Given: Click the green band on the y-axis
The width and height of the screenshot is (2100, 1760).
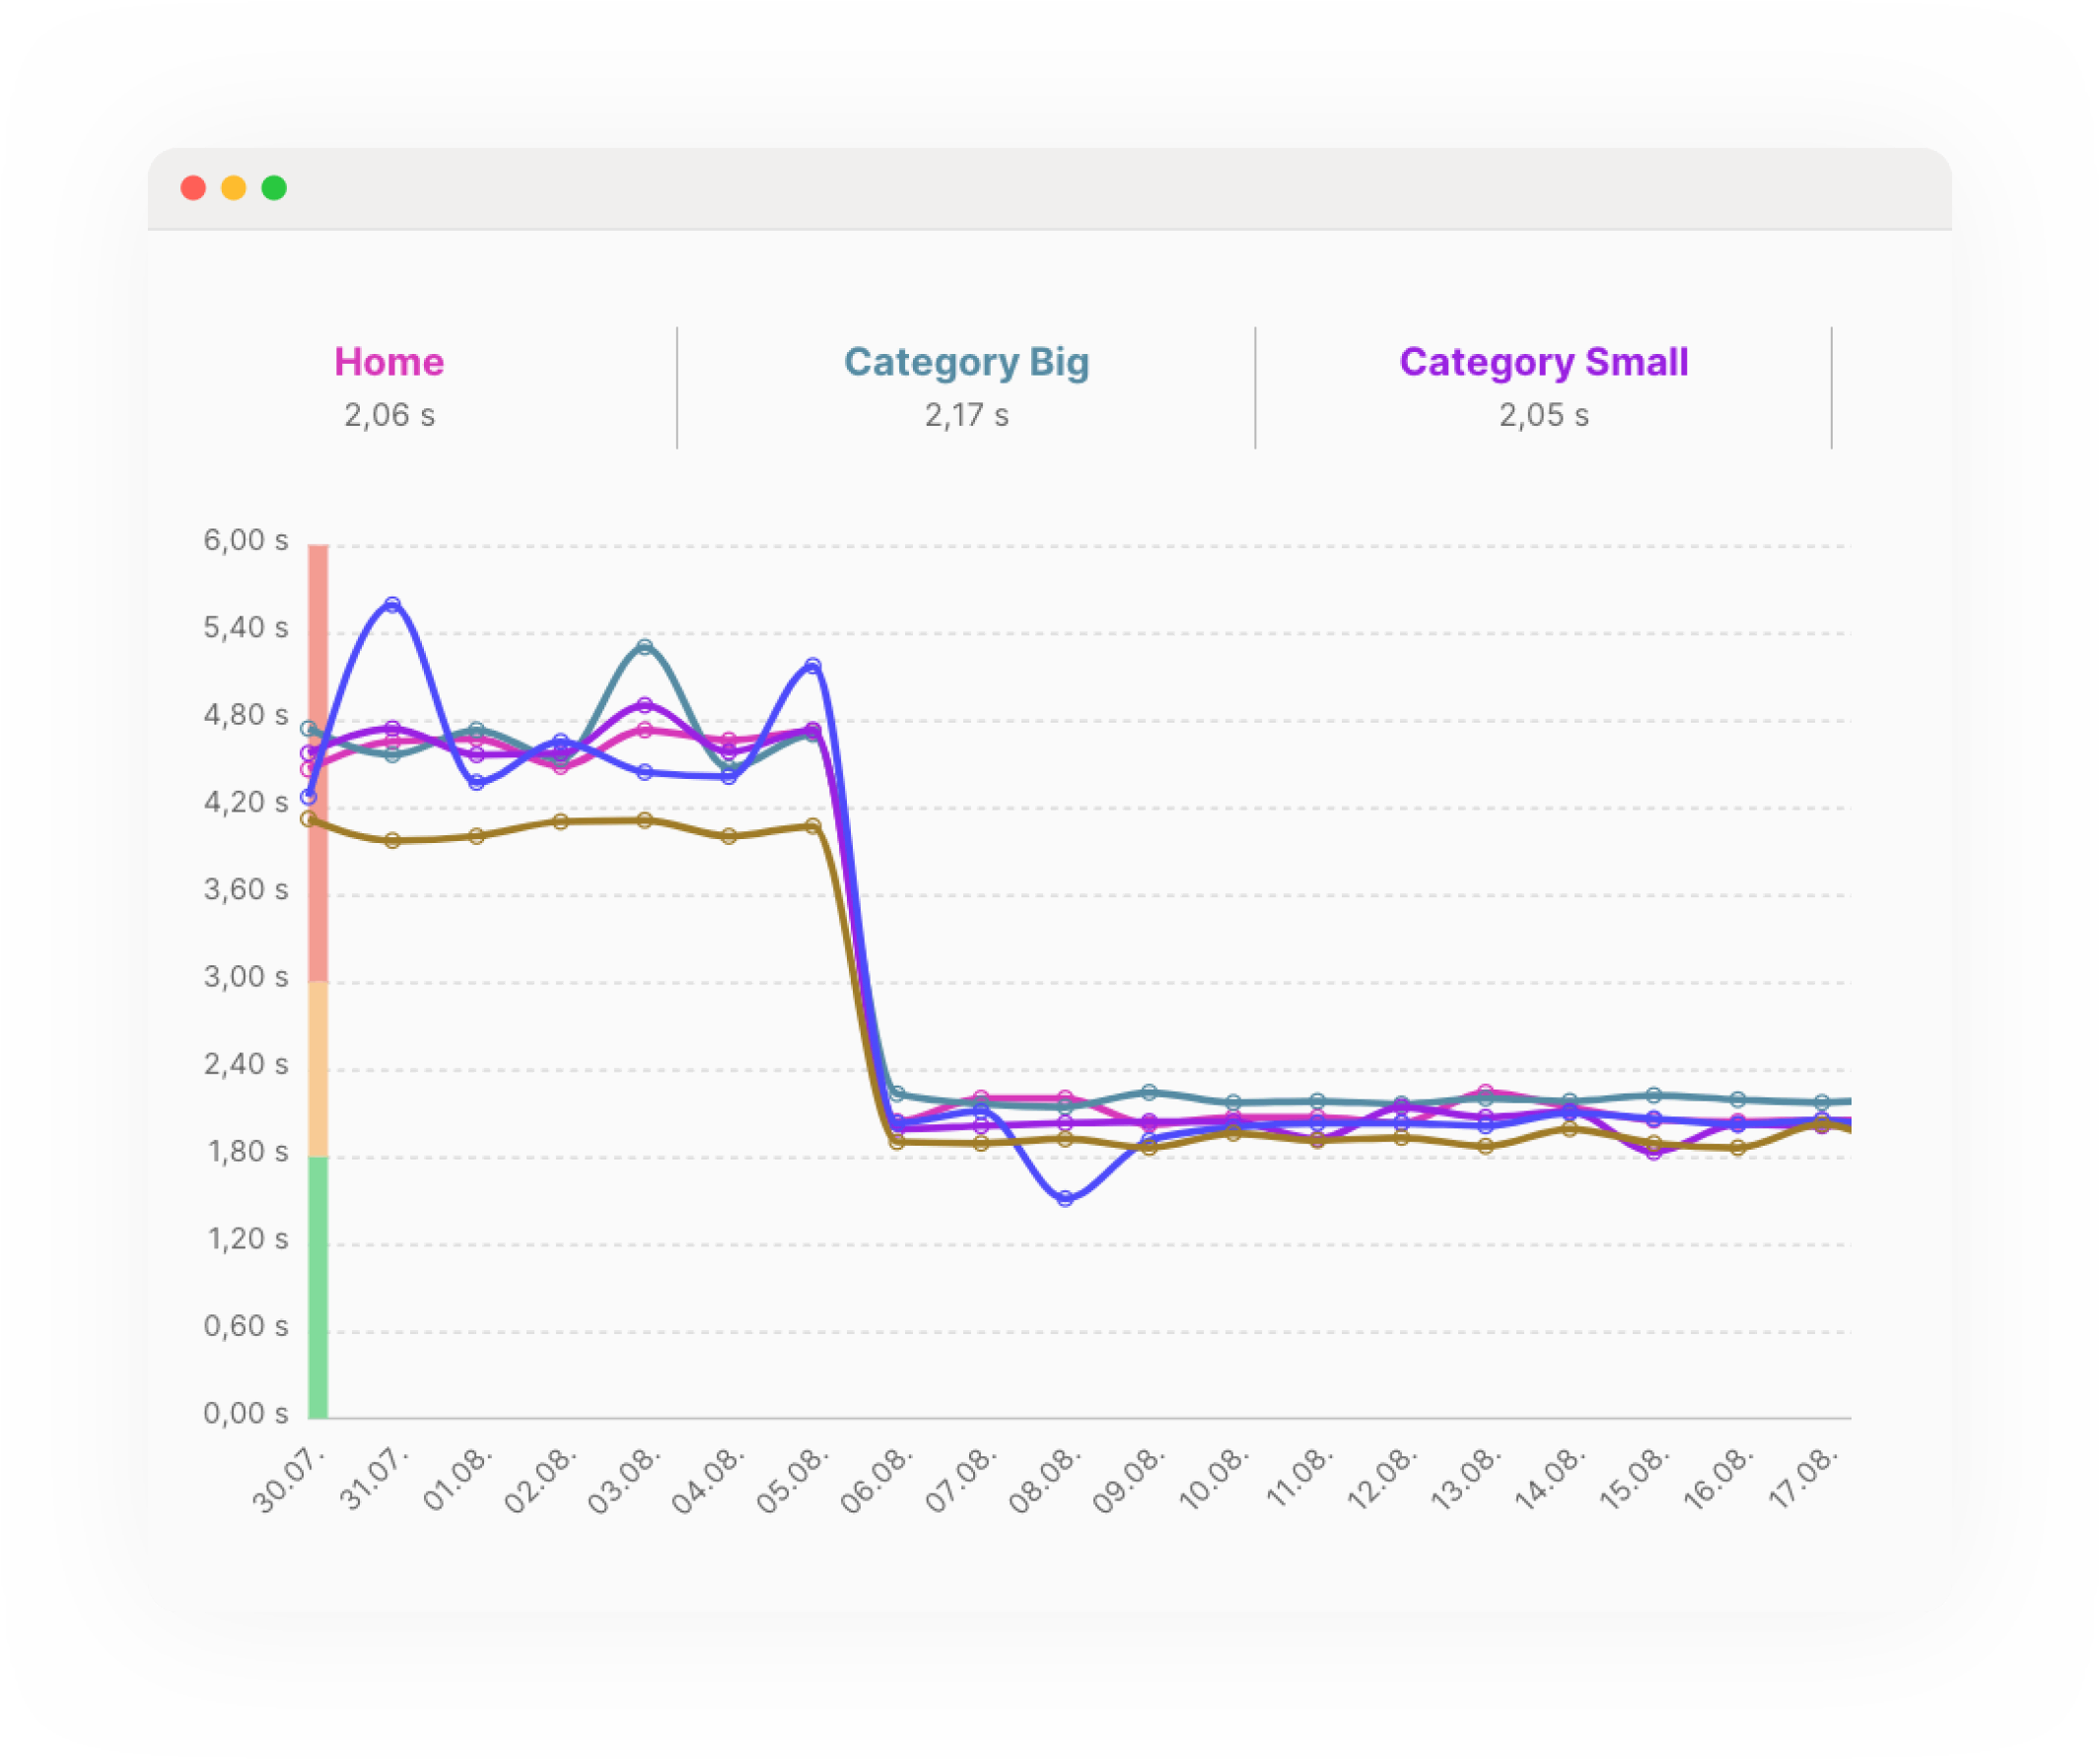Looking at the screenshot, I should (318, 1288).
